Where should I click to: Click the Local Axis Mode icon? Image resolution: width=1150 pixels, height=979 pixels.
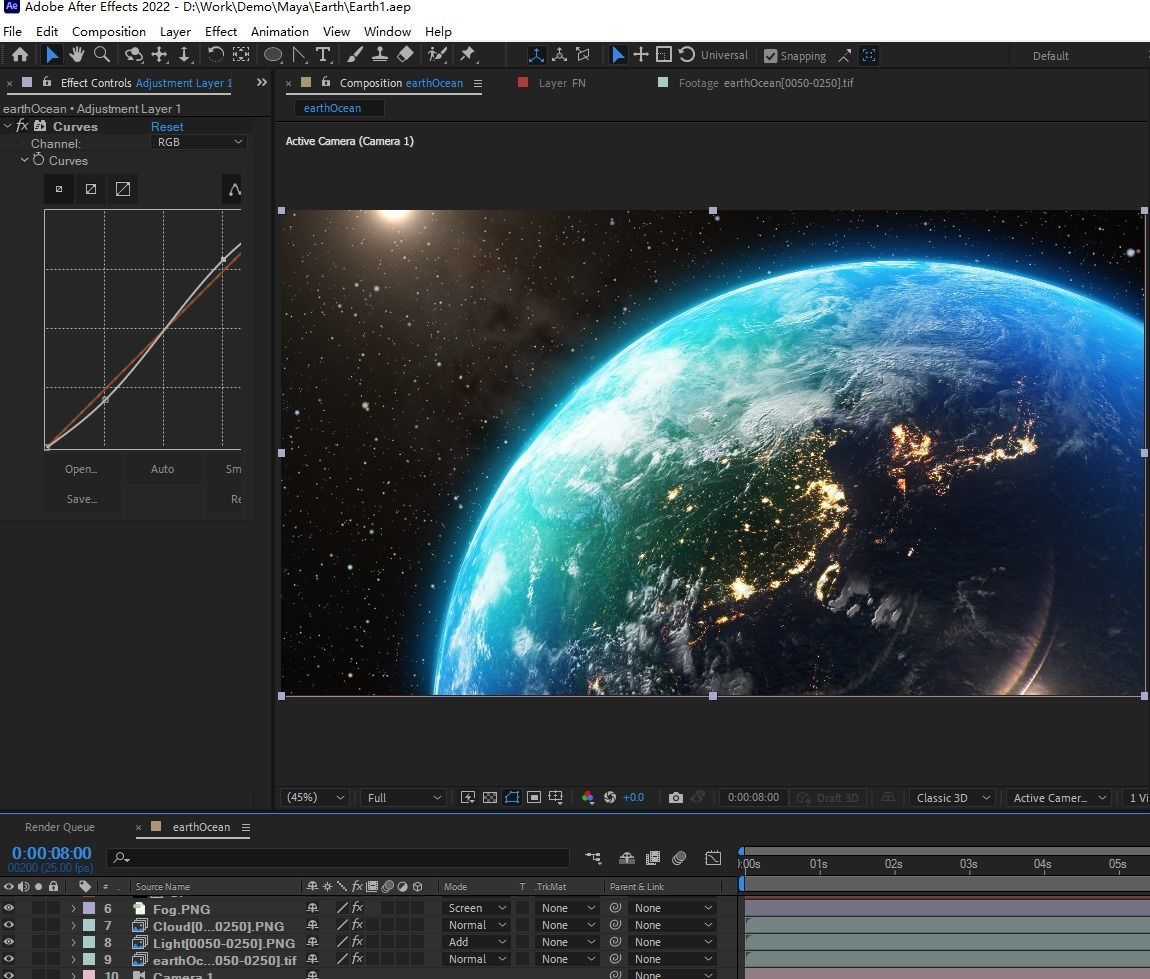coord(536,55)
